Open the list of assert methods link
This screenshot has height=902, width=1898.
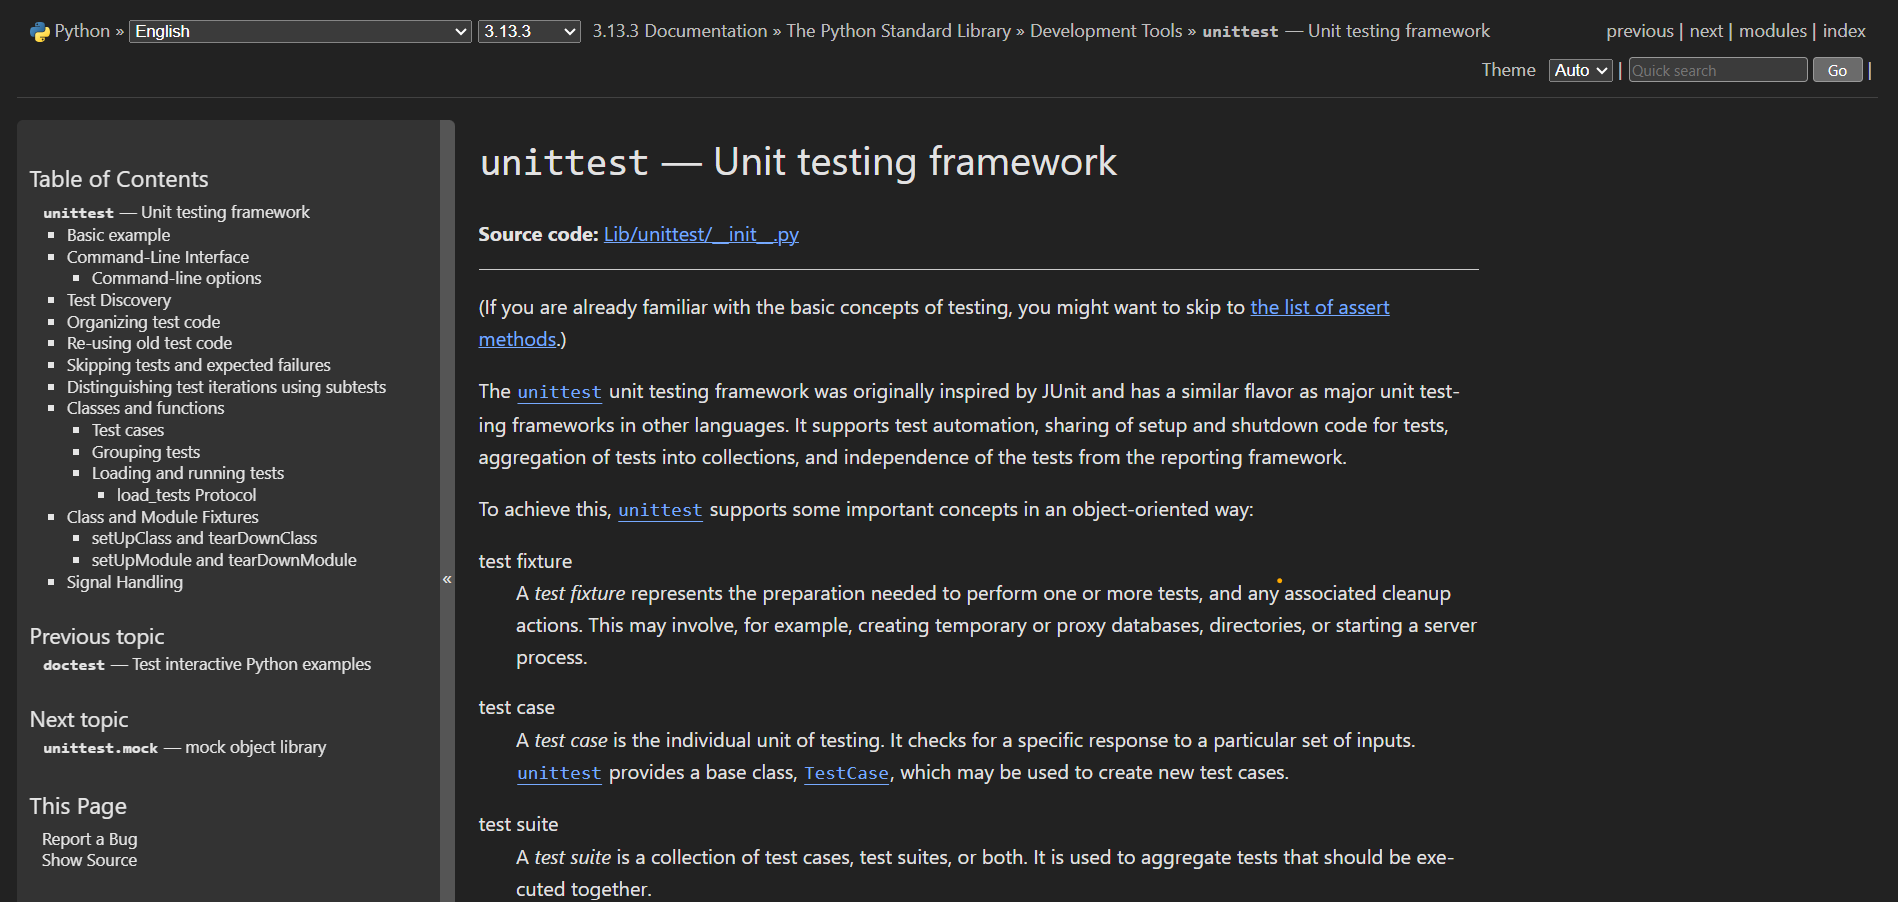[1319, 307]
